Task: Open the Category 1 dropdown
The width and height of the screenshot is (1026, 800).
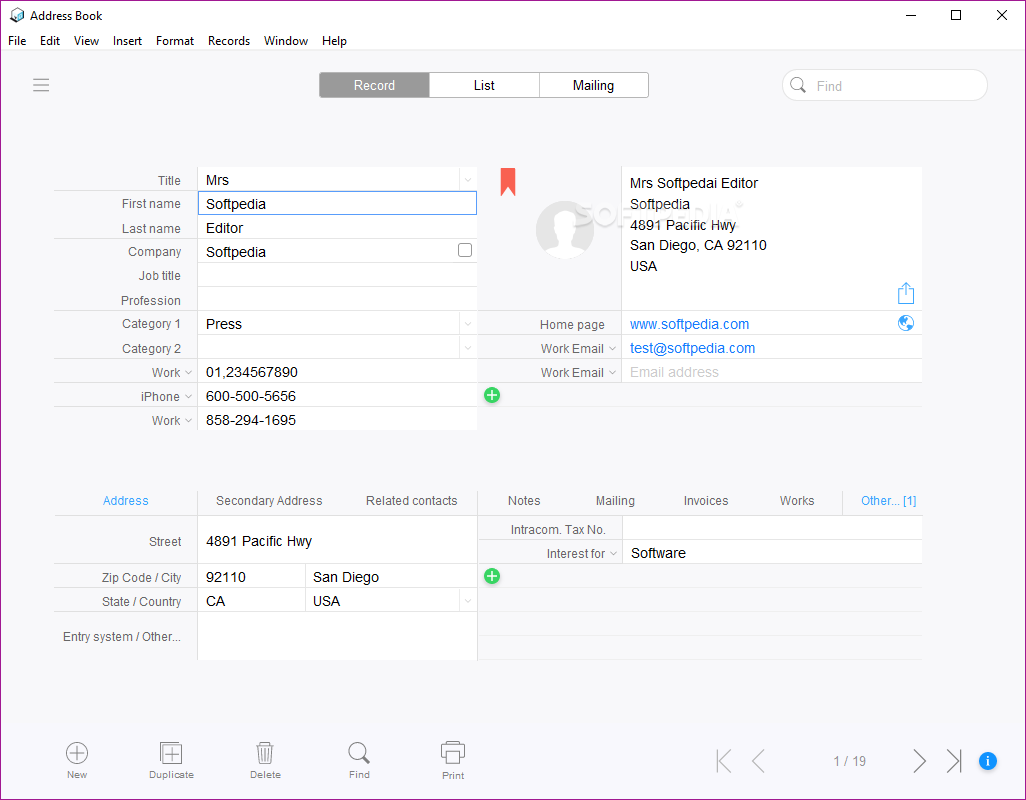Action: click(x=467, y=324)
